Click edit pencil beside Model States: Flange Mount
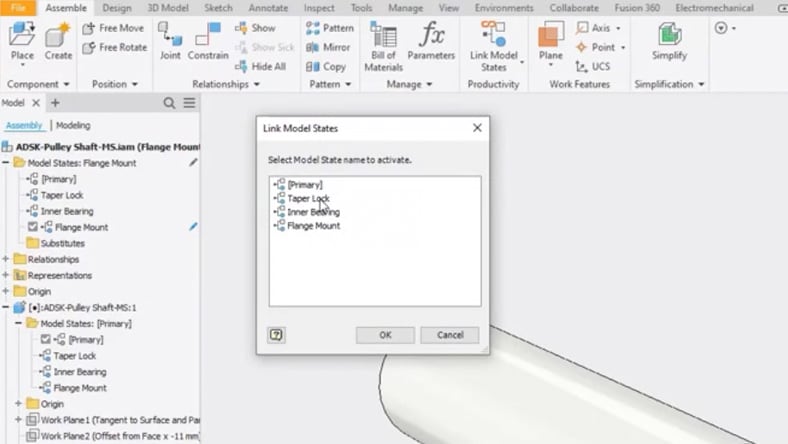This screenshot has height=444, width=788. coord(193,162)
